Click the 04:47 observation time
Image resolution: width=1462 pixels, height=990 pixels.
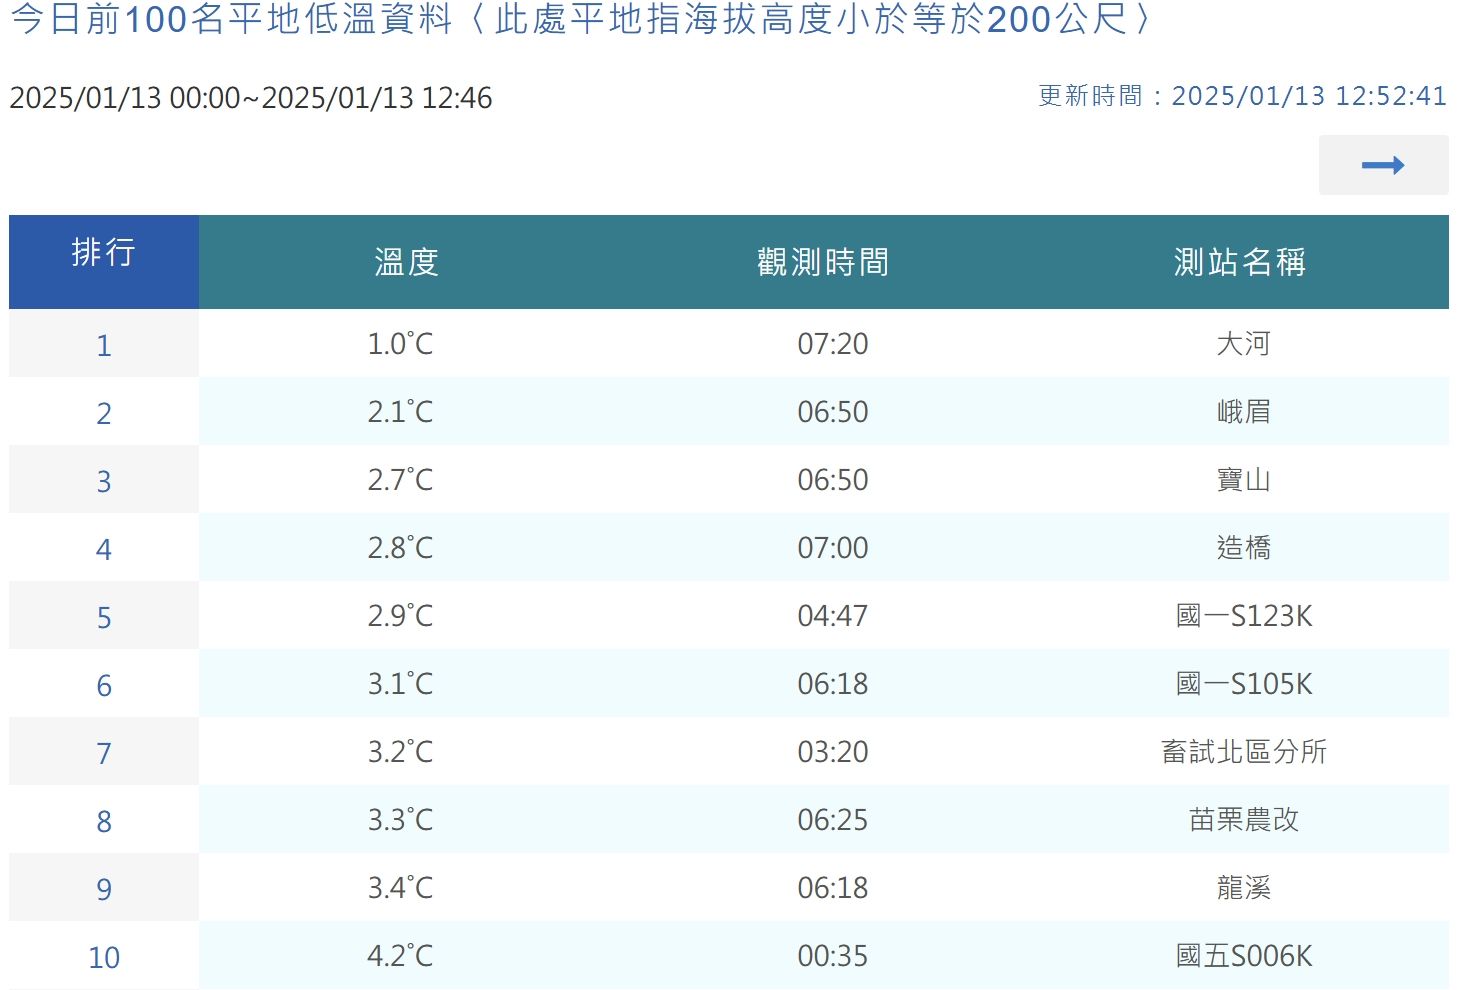click(832, 616)
